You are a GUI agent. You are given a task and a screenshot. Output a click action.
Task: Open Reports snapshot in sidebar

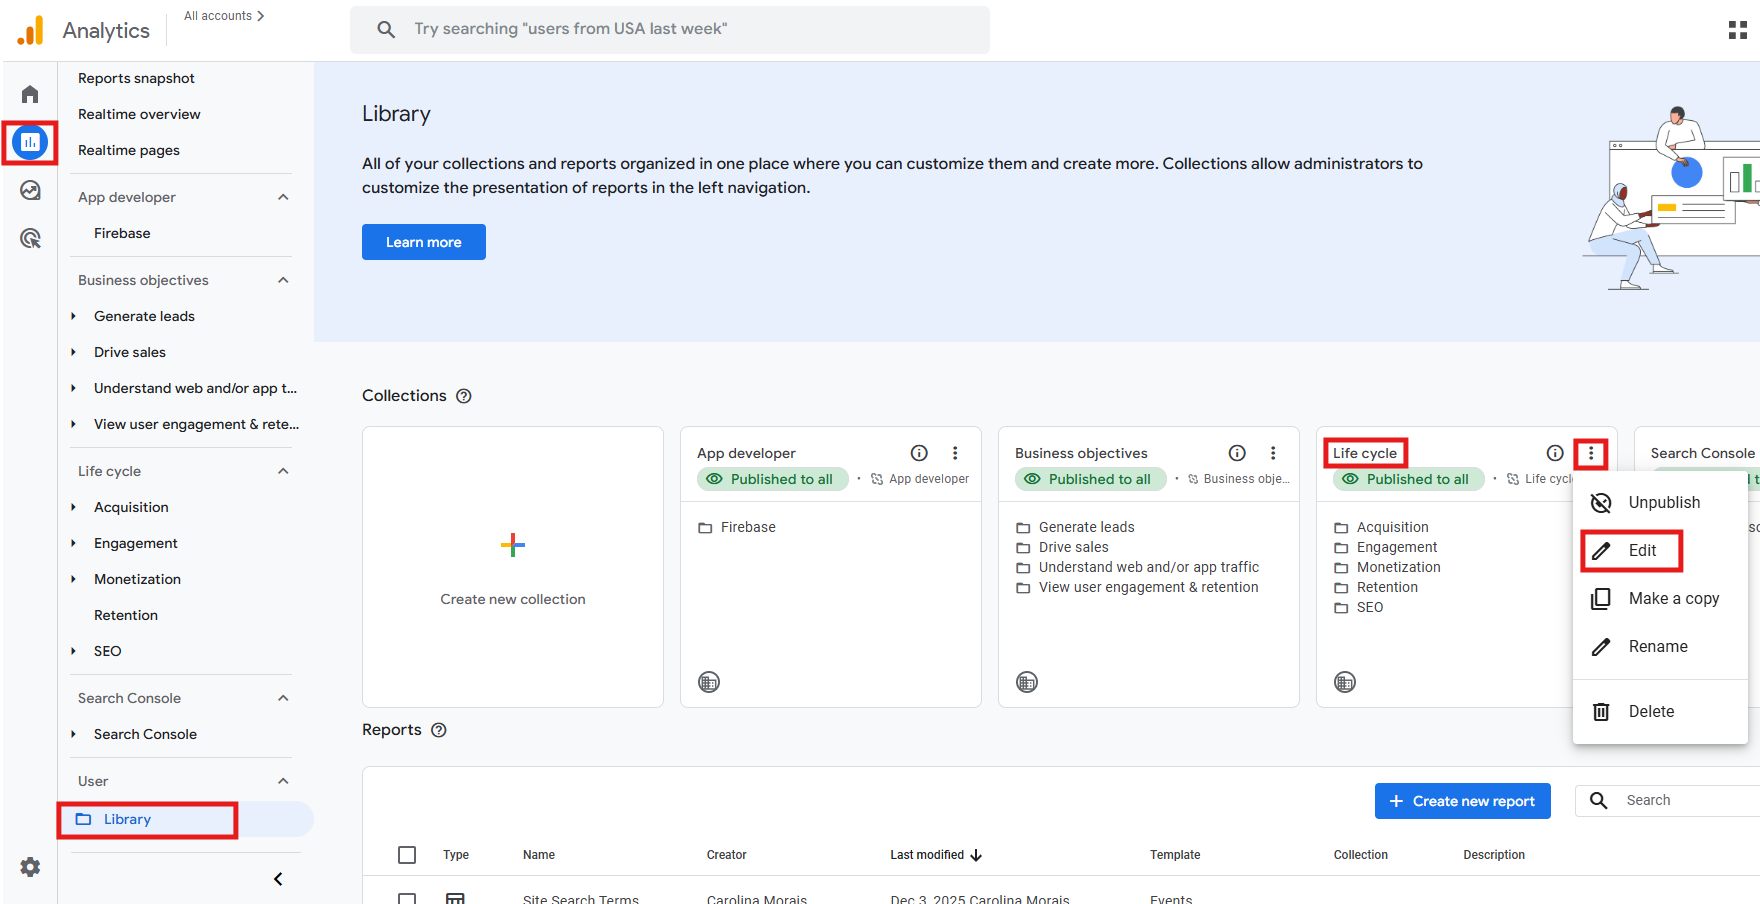(x=136, y=78)
